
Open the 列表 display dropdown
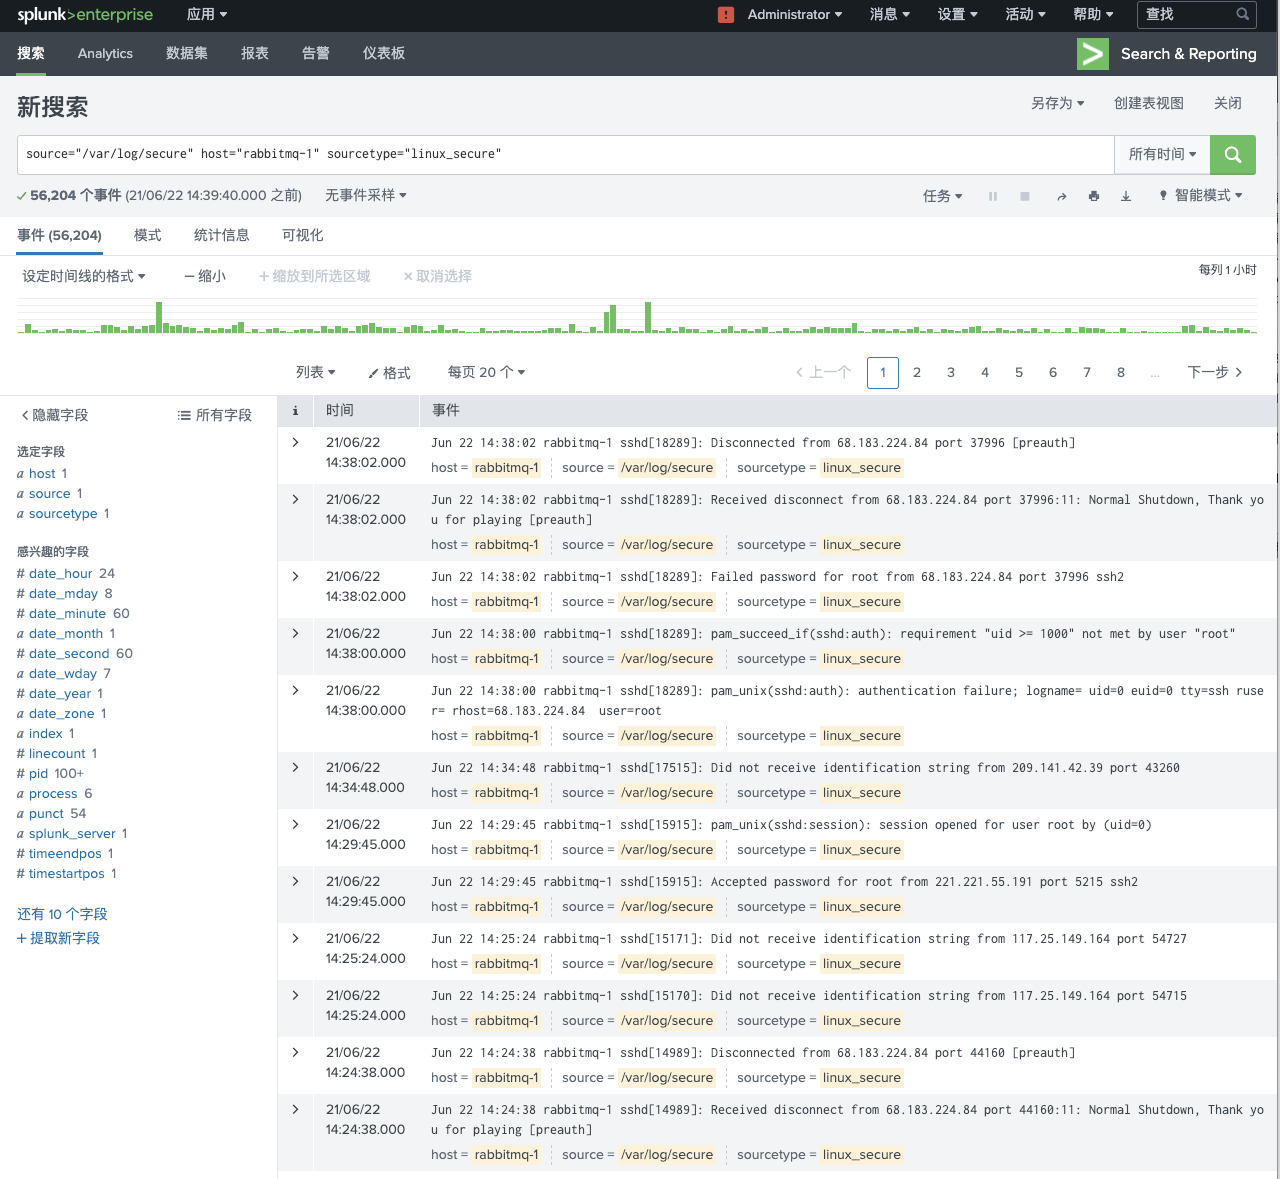pos(316,372)
